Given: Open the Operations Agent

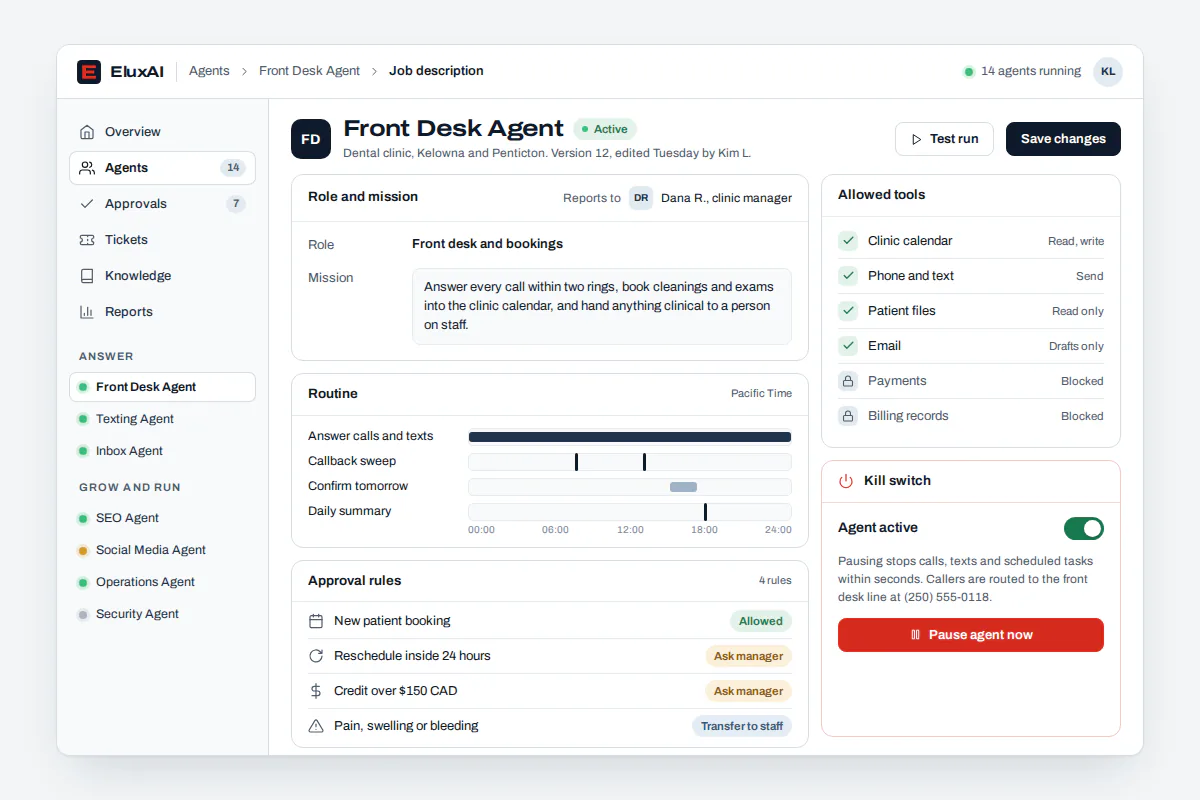Looking at the screenshot, I should coord(162,582).
